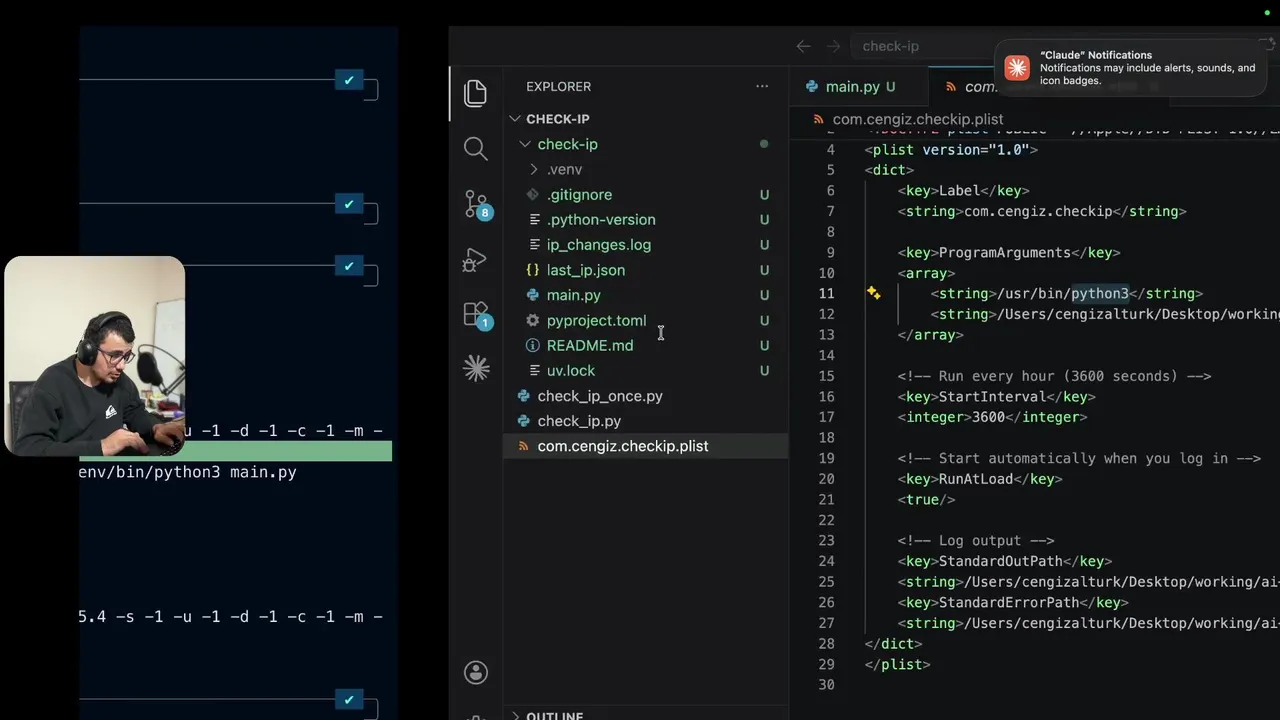Click the git icon beside .gitignore
Screen dimensions: 1280x720
point(533,194)
